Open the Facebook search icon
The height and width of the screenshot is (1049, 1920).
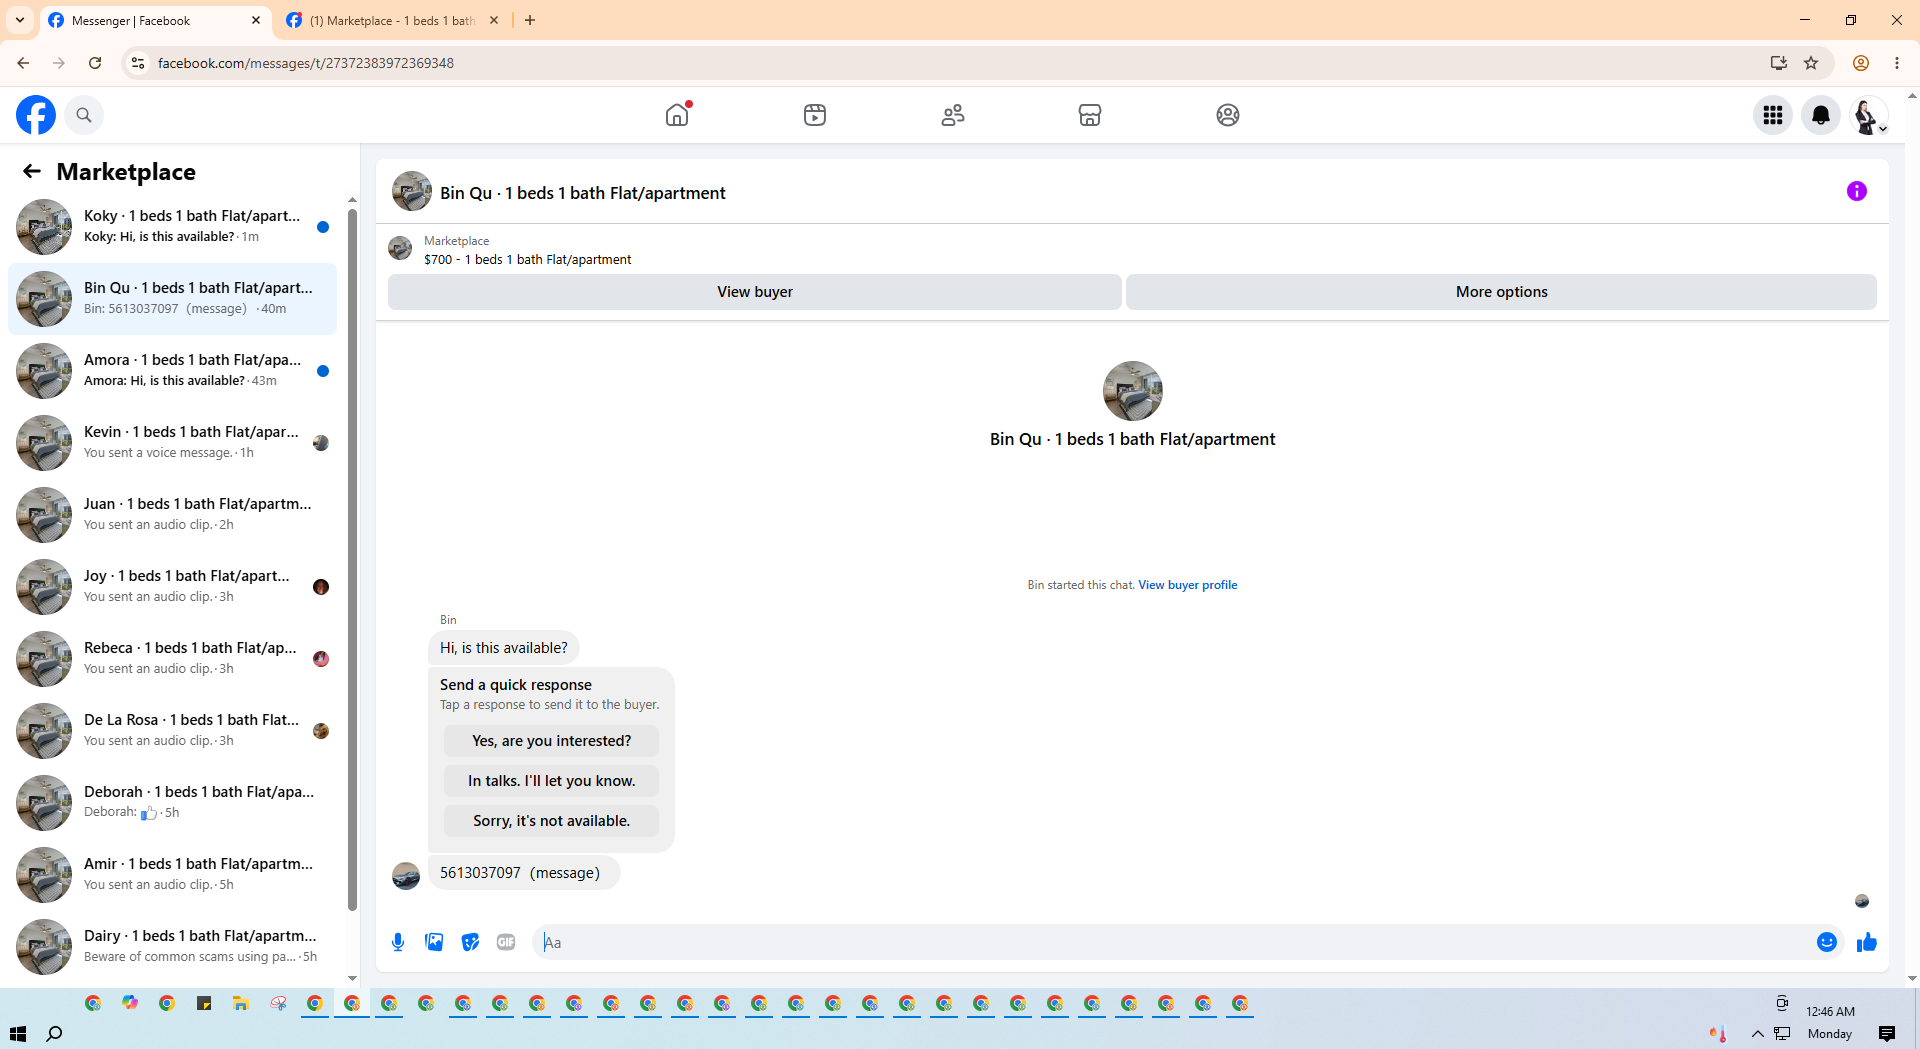(x=84, y=115)
